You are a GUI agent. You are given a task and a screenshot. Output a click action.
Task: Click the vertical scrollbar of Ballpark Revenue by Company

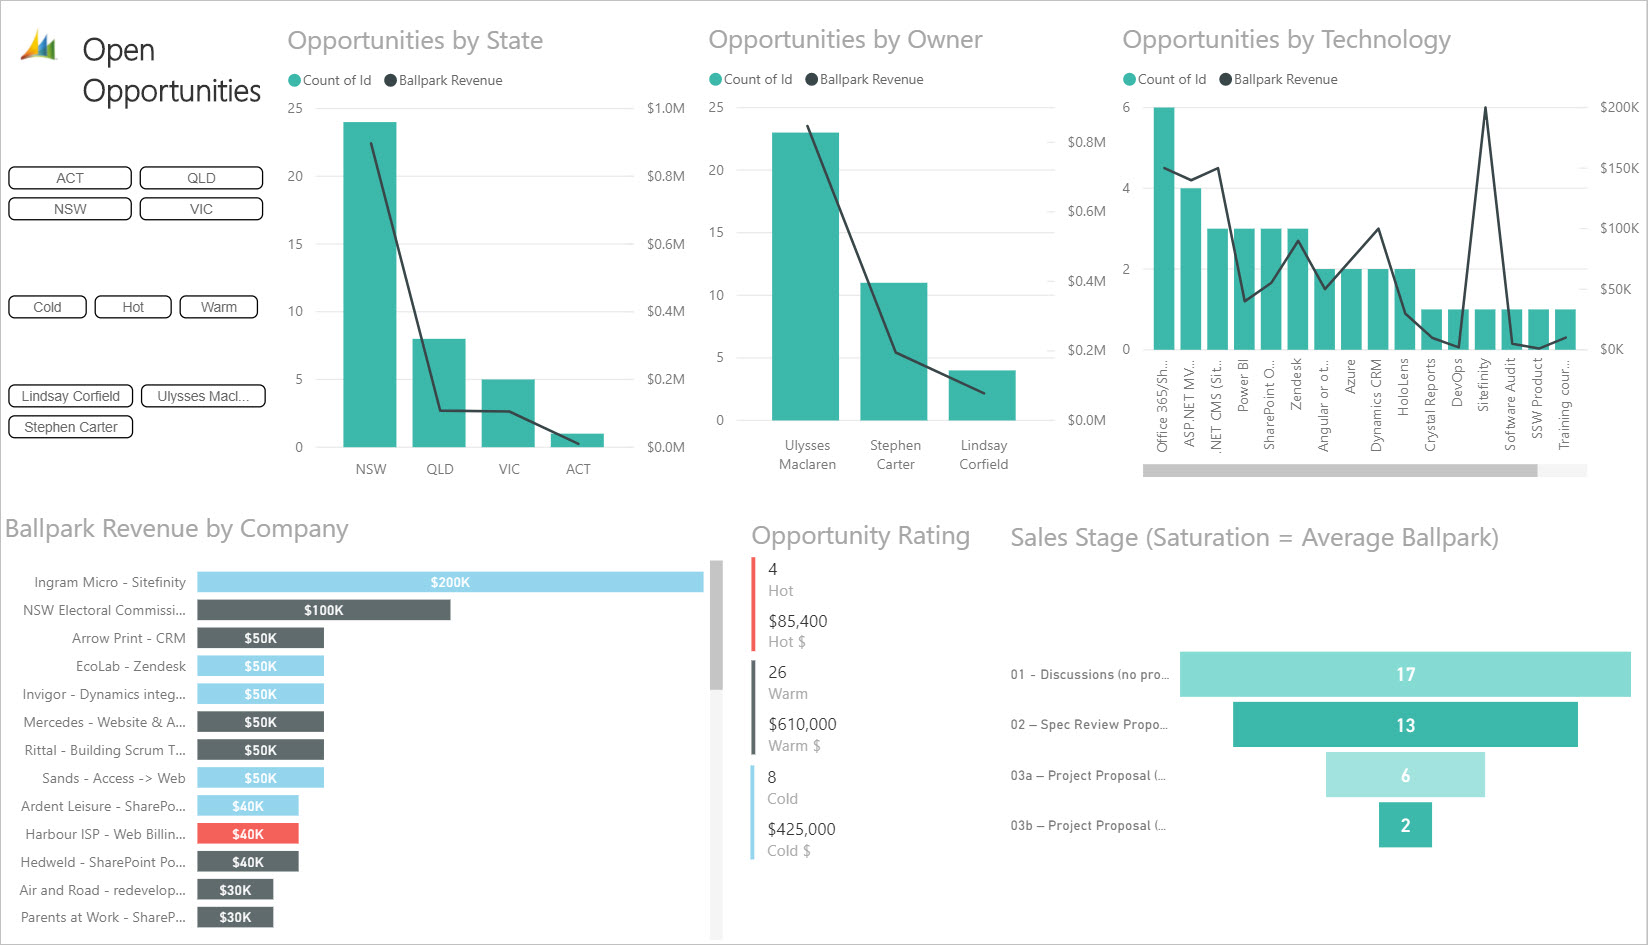[x=716, y=625]
